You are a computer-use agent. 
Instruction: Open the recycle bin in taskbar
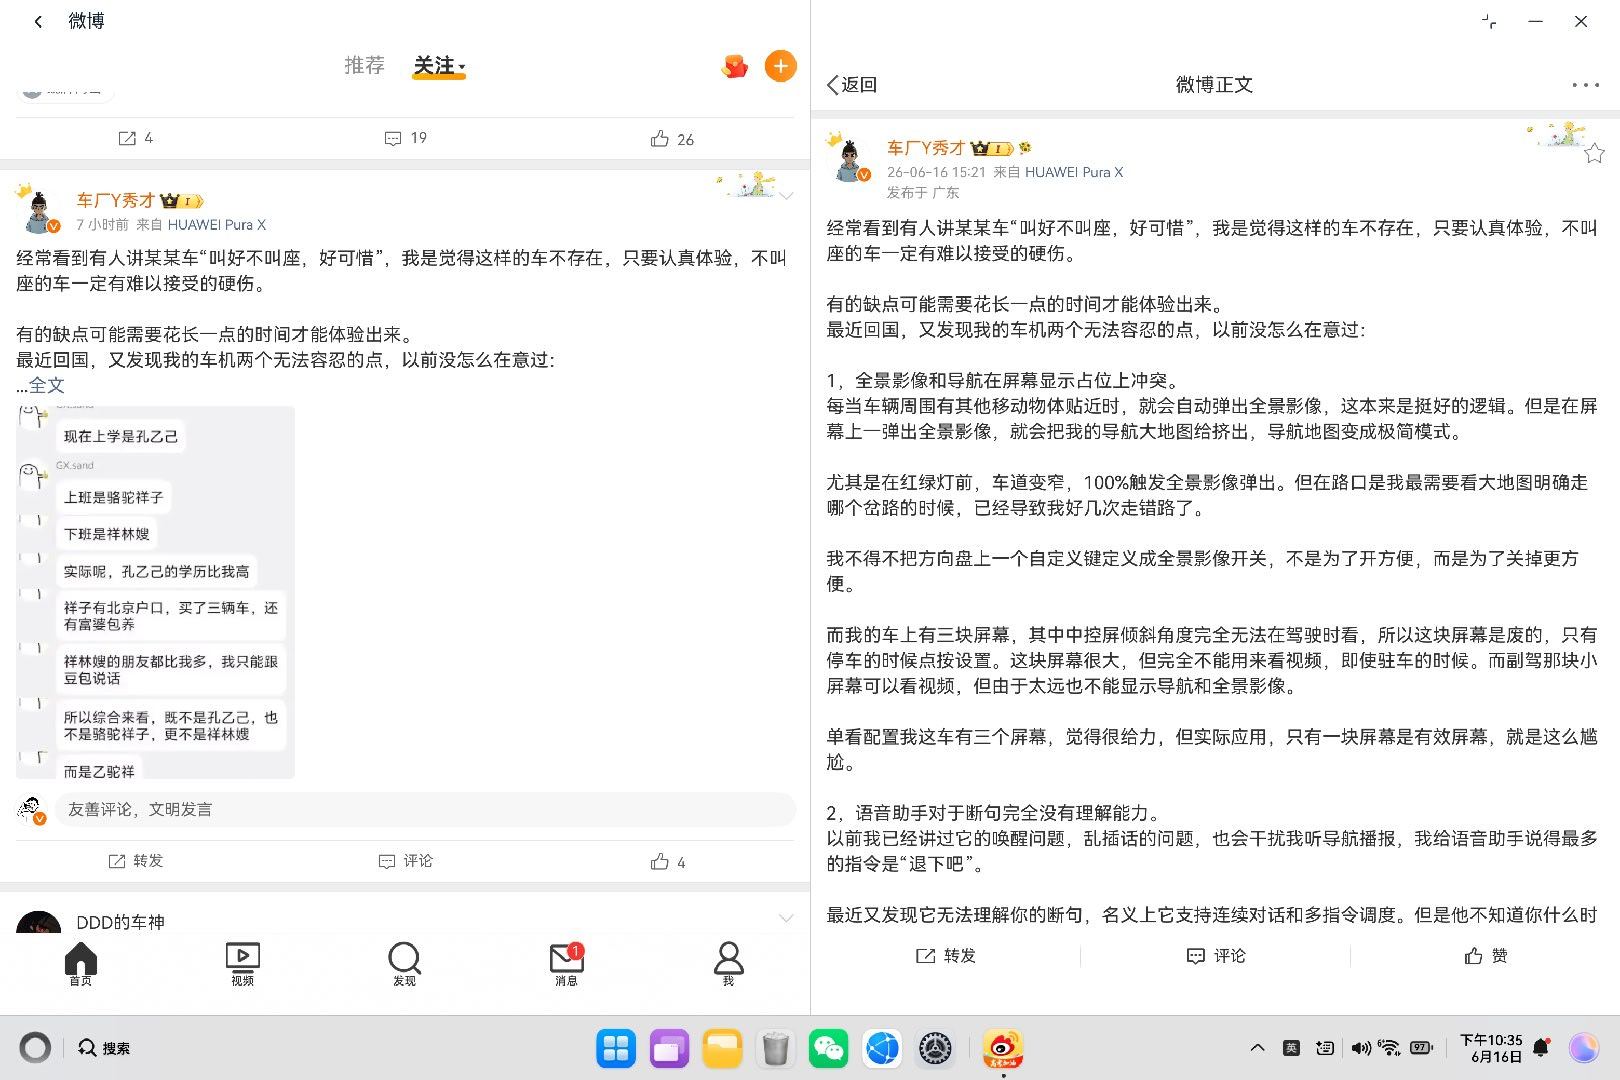click(x=775, y=1048)
